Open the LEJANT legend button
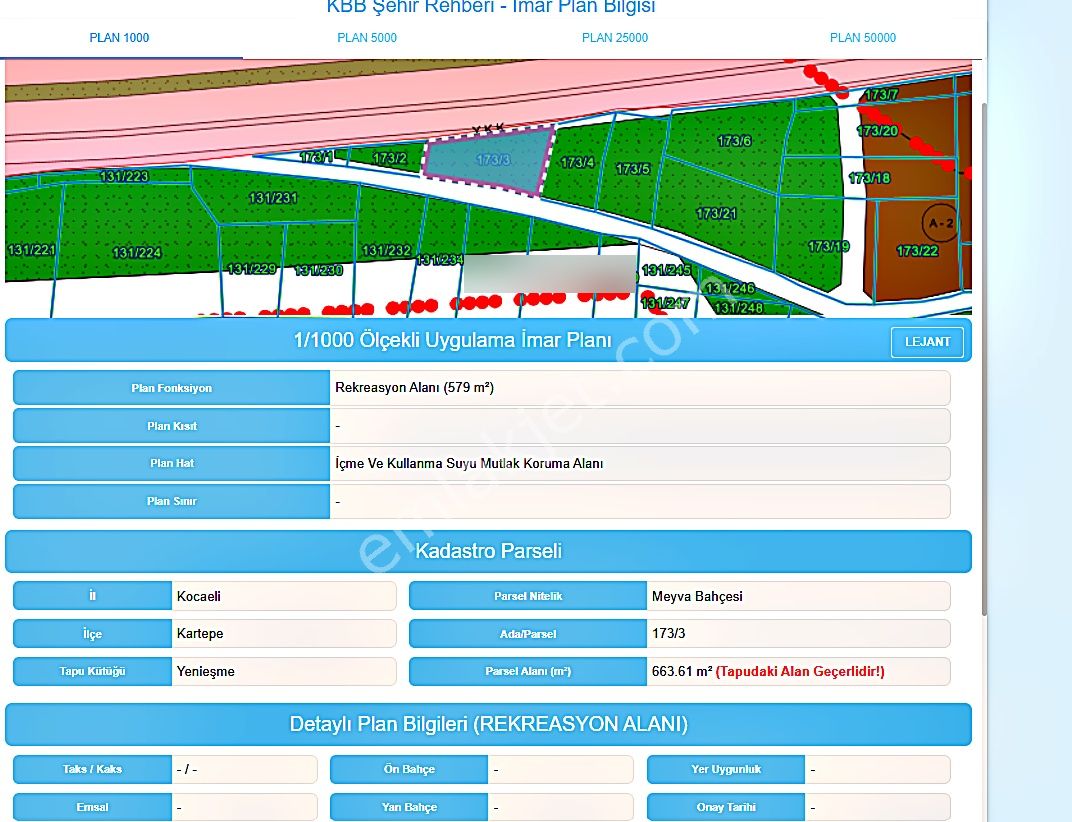 click(927, 342)
